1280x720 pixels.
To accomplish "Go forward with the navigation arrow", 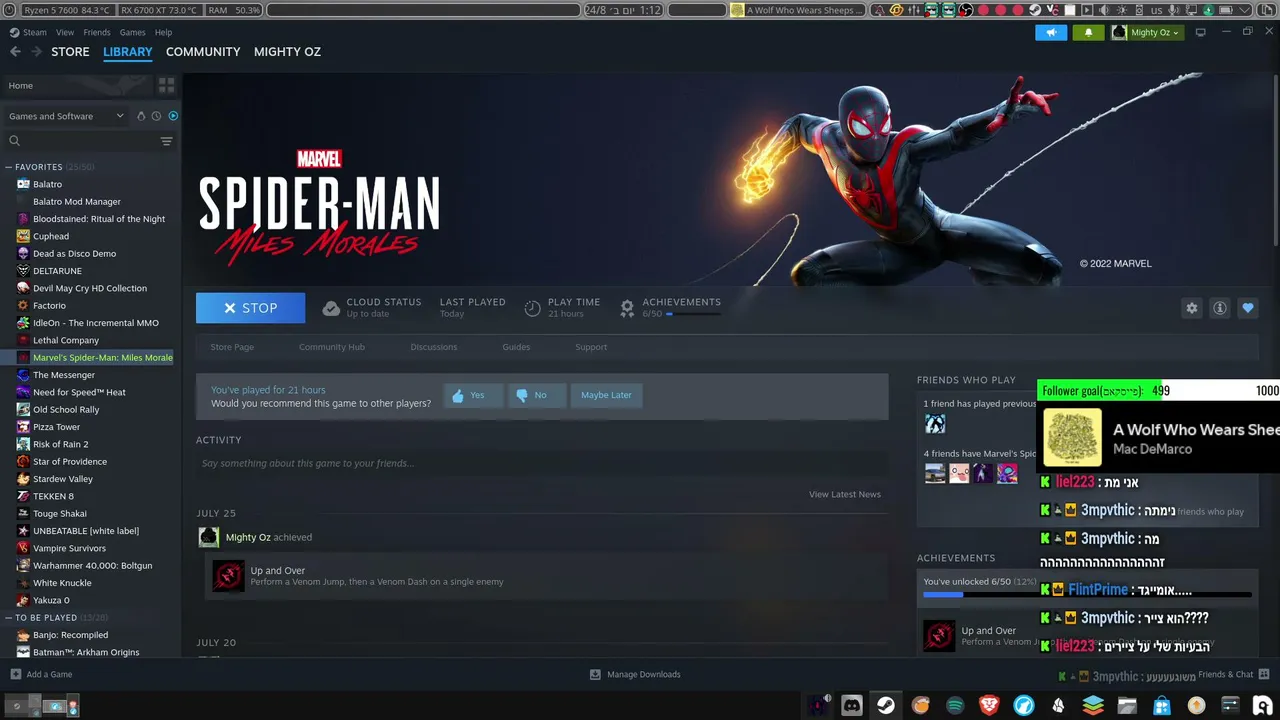I will 37,52.
